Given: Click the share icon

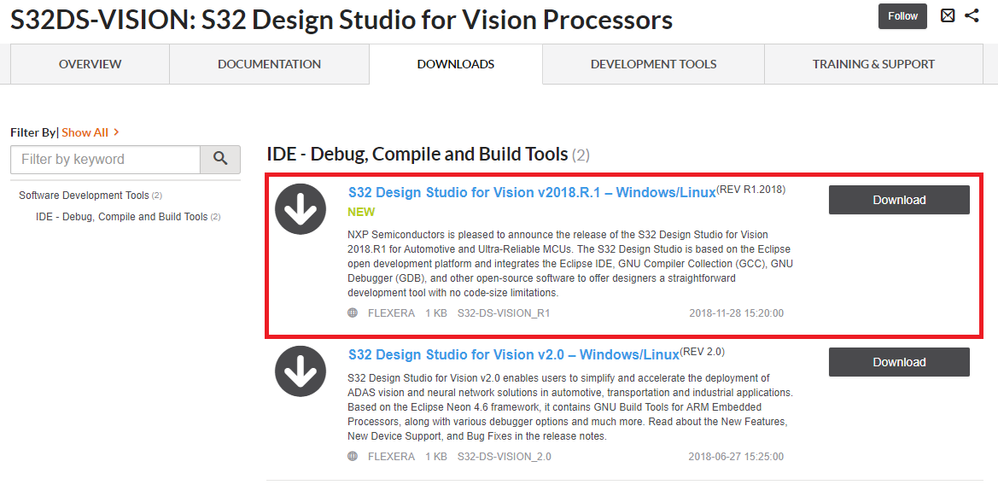Looking at the screenshot, I should (972, 16).
